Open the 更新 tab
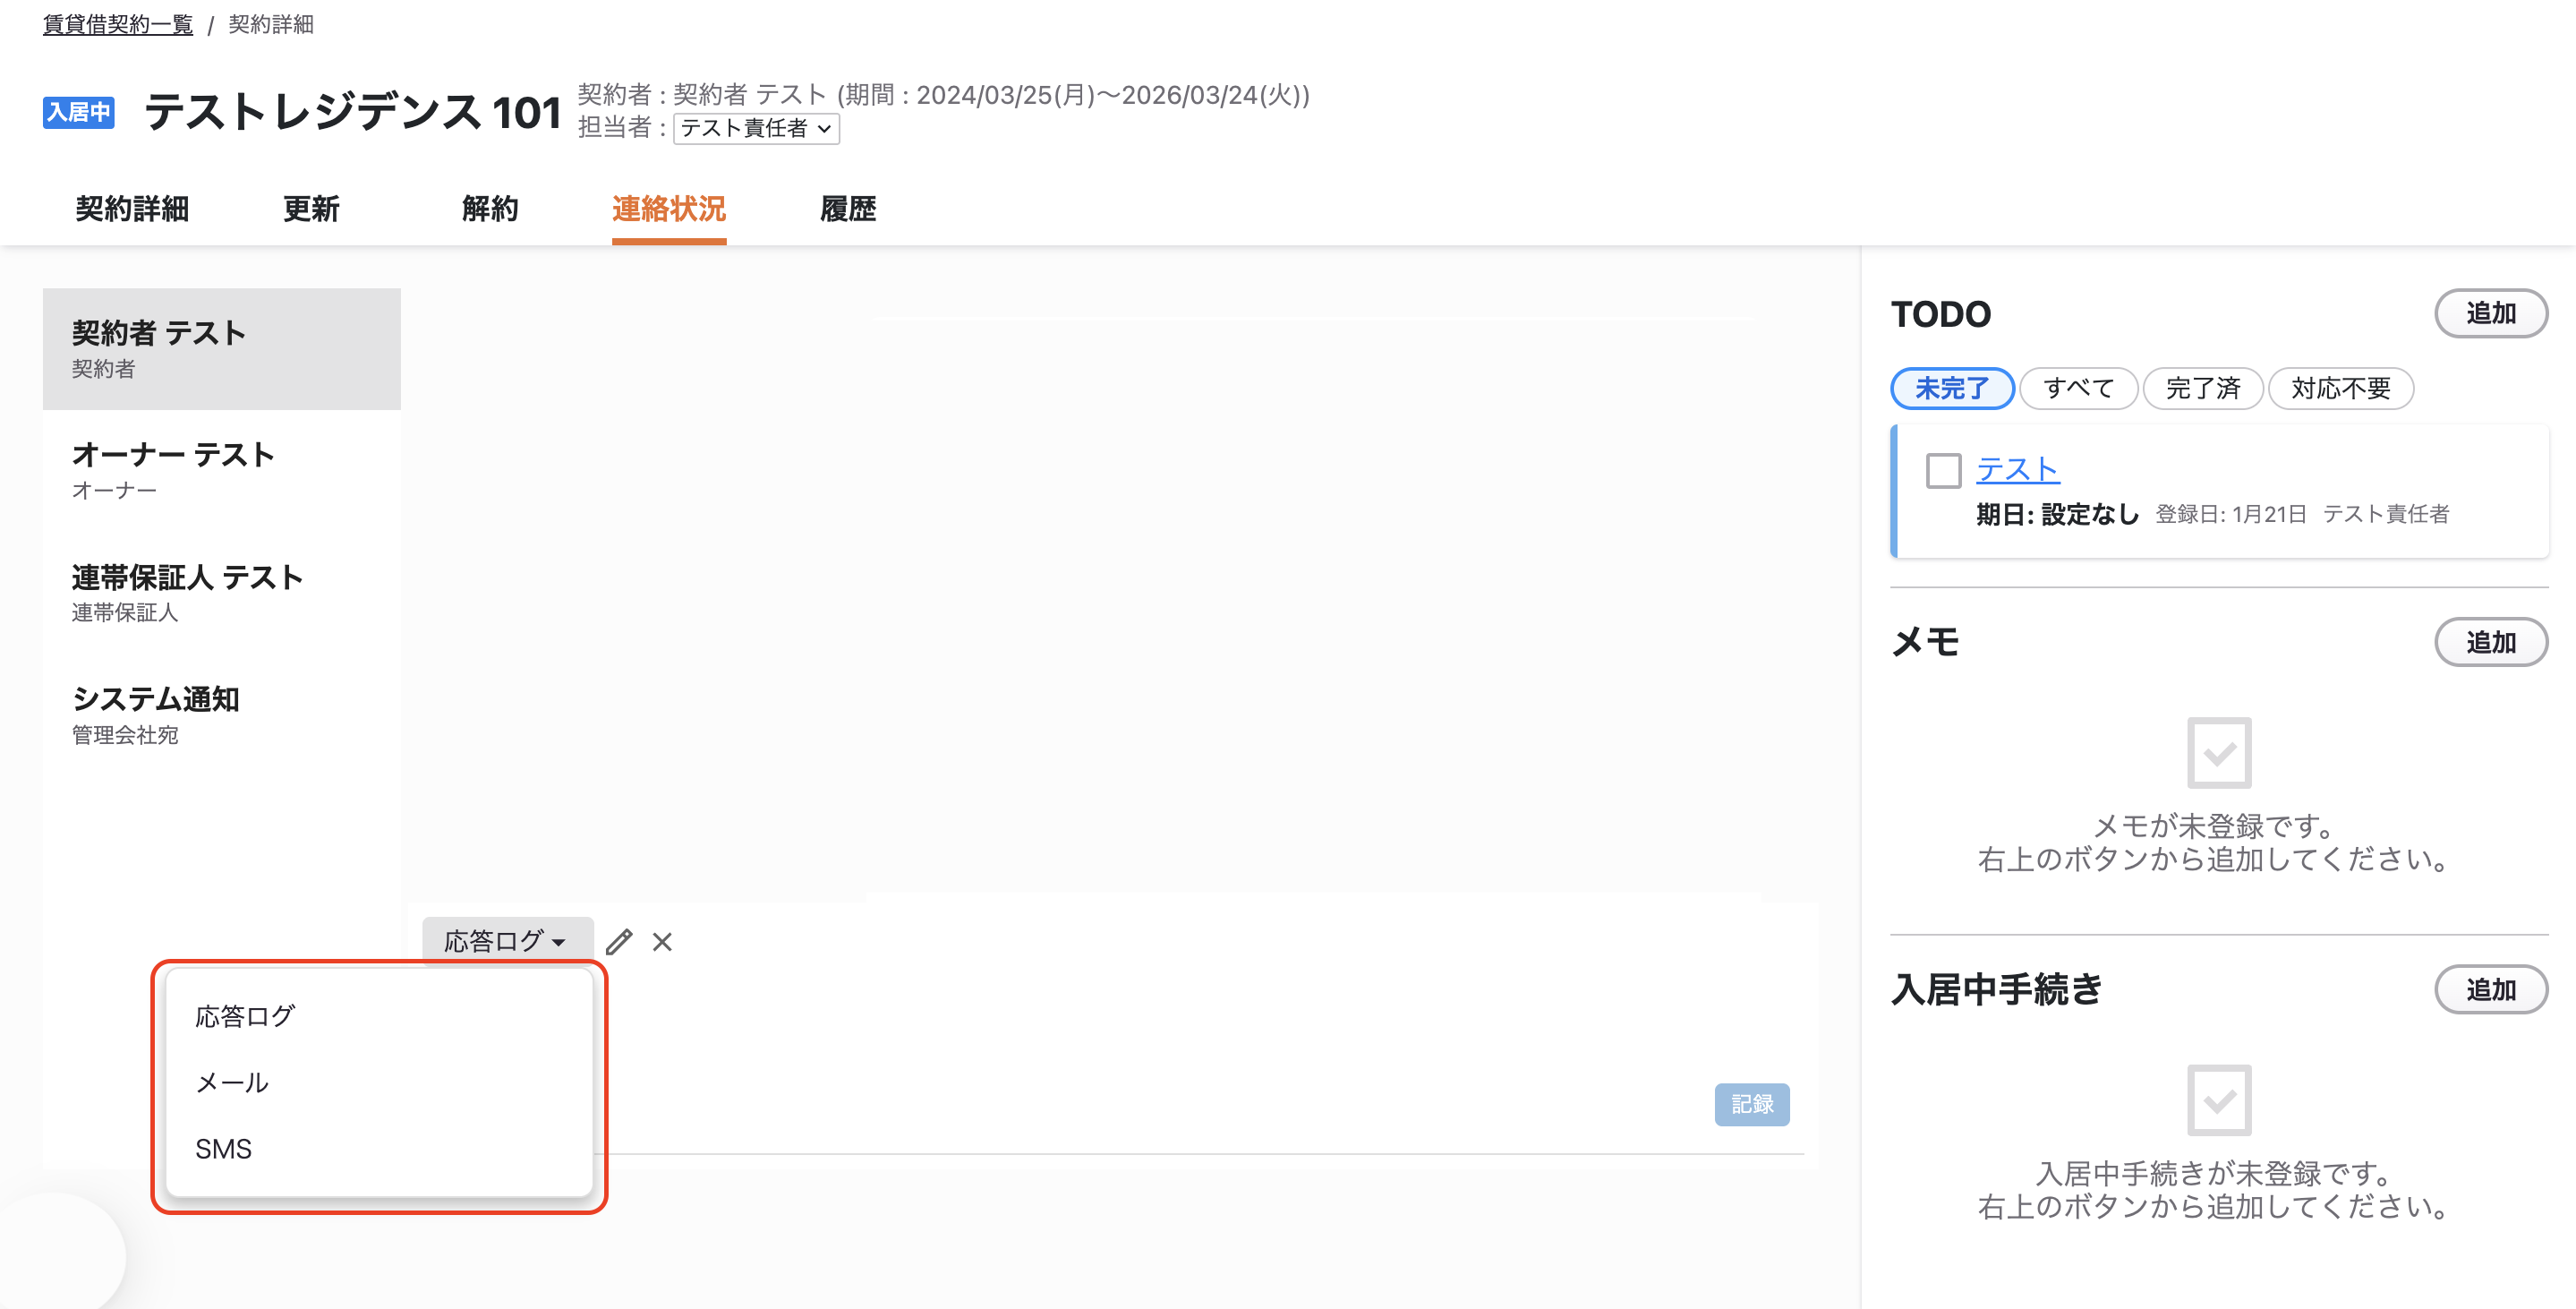The height and width of the screenshot is (1309, 2576). coord(311,208)
